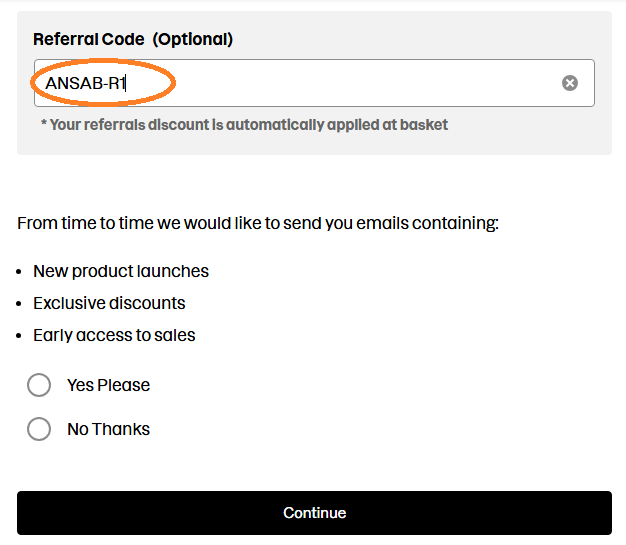Click the "Early access to sales" bullet
This screenshot has width=626, height=545.
114,335
